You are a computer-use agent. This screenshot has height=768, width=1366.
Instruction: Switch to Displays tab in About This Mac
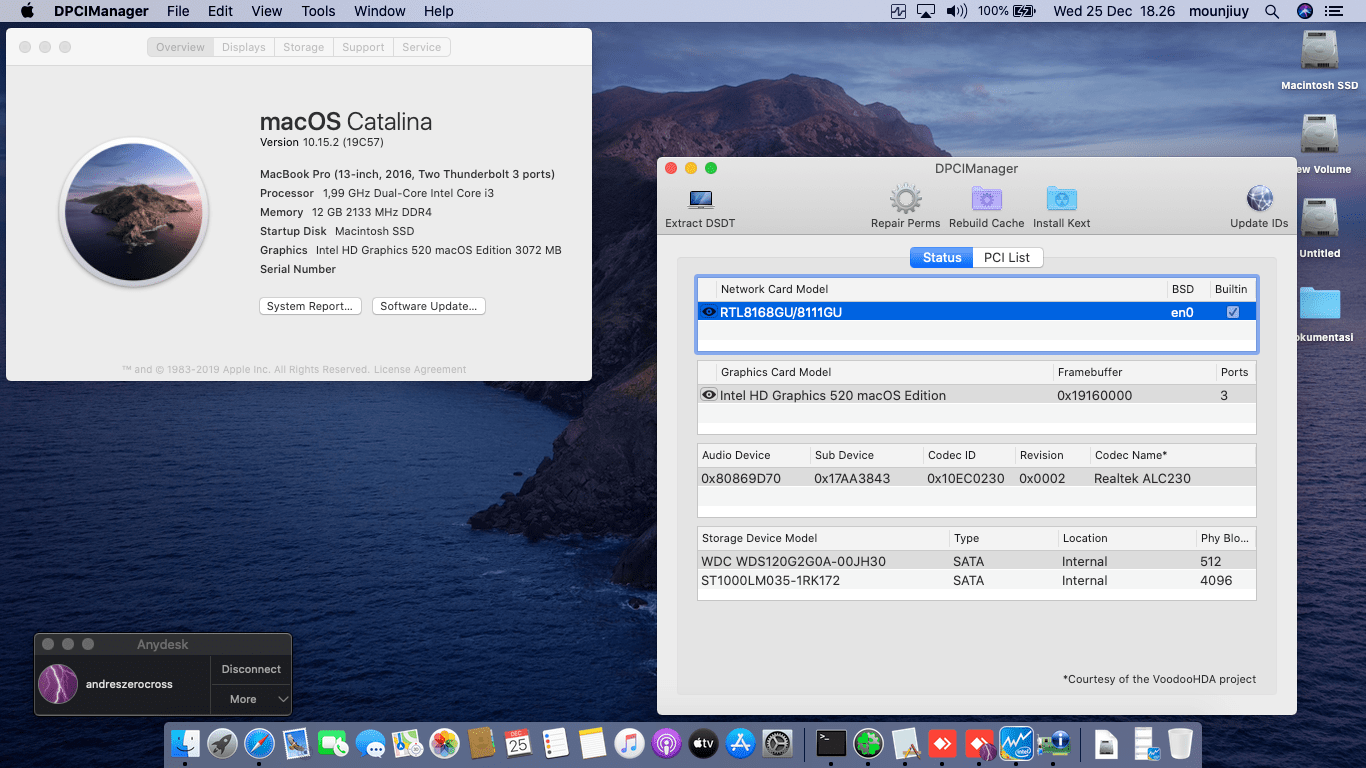pos(244,47)
